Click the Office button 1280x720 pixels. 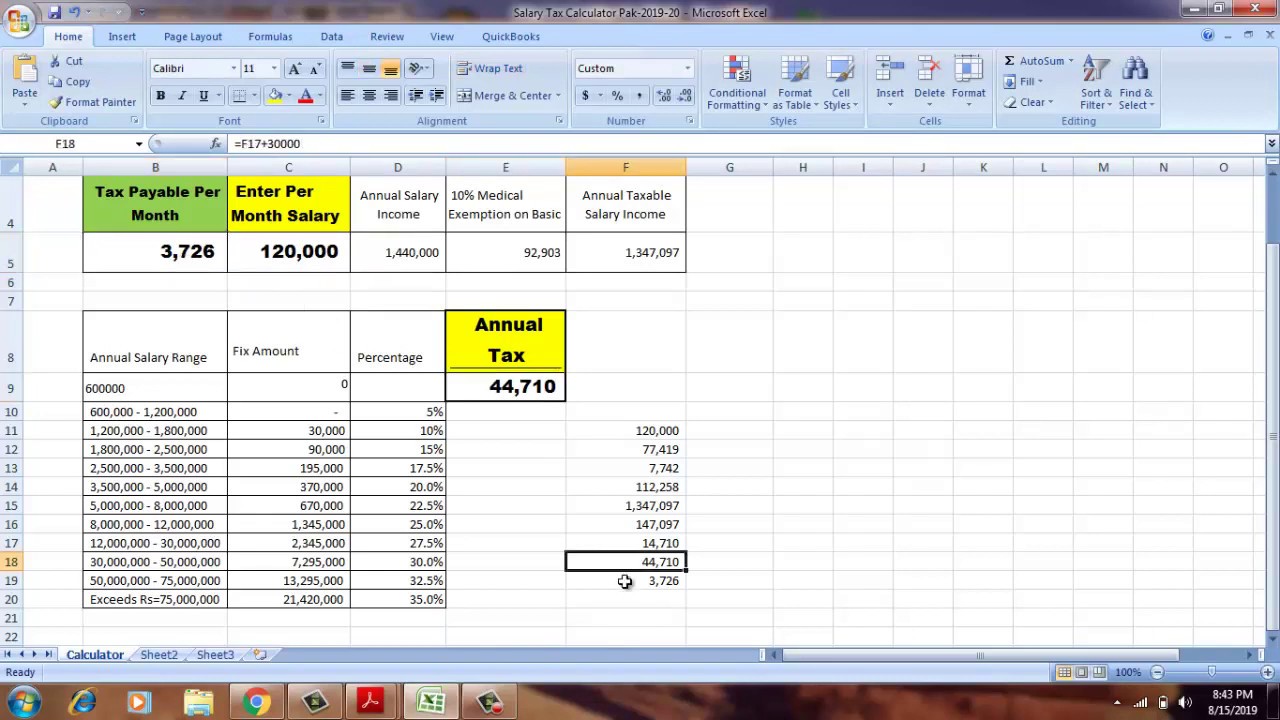[x=18, y=19]
